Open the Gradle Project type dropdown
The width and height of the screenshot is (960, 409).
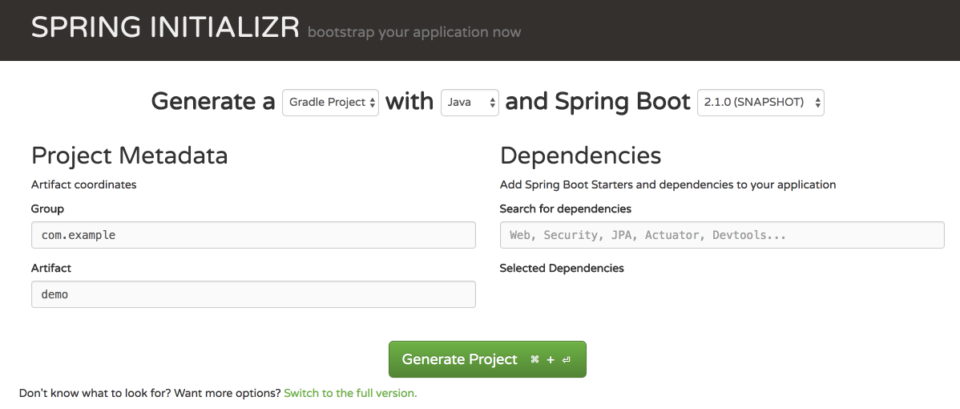click(330, 102)
